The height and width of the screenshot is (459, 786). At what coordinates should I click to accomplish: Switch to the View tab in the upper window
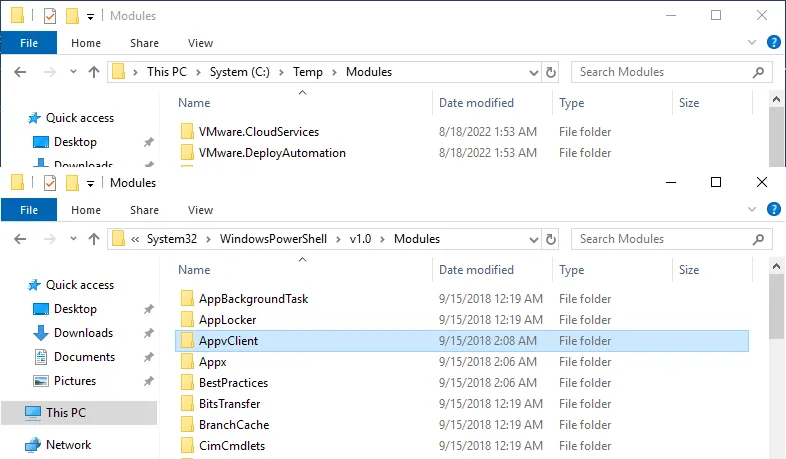point(200,43)
